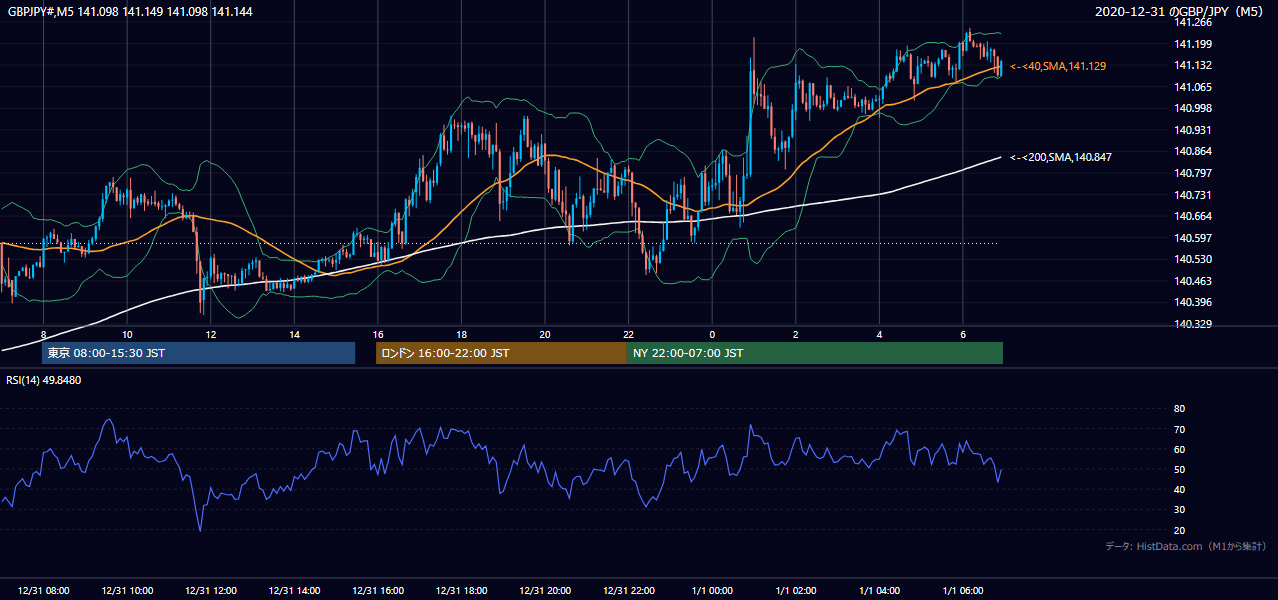The height and width of the screenshot is (600, 1278).
Task: Click price axis value 140.329
Action: [x=1192, y=324]
